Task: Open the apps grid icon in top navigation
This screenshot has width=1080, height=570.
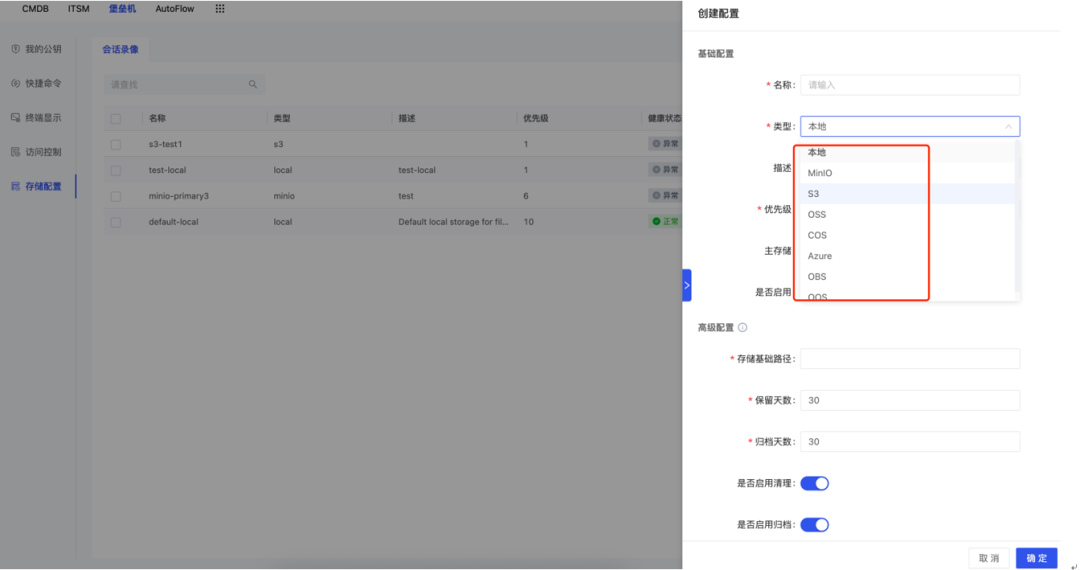Action: pos(220,9)
